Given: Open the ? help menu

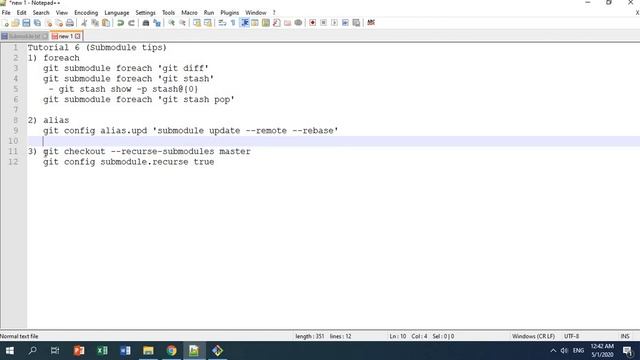Looking at the screenshot, I should (x=274, y=13).
